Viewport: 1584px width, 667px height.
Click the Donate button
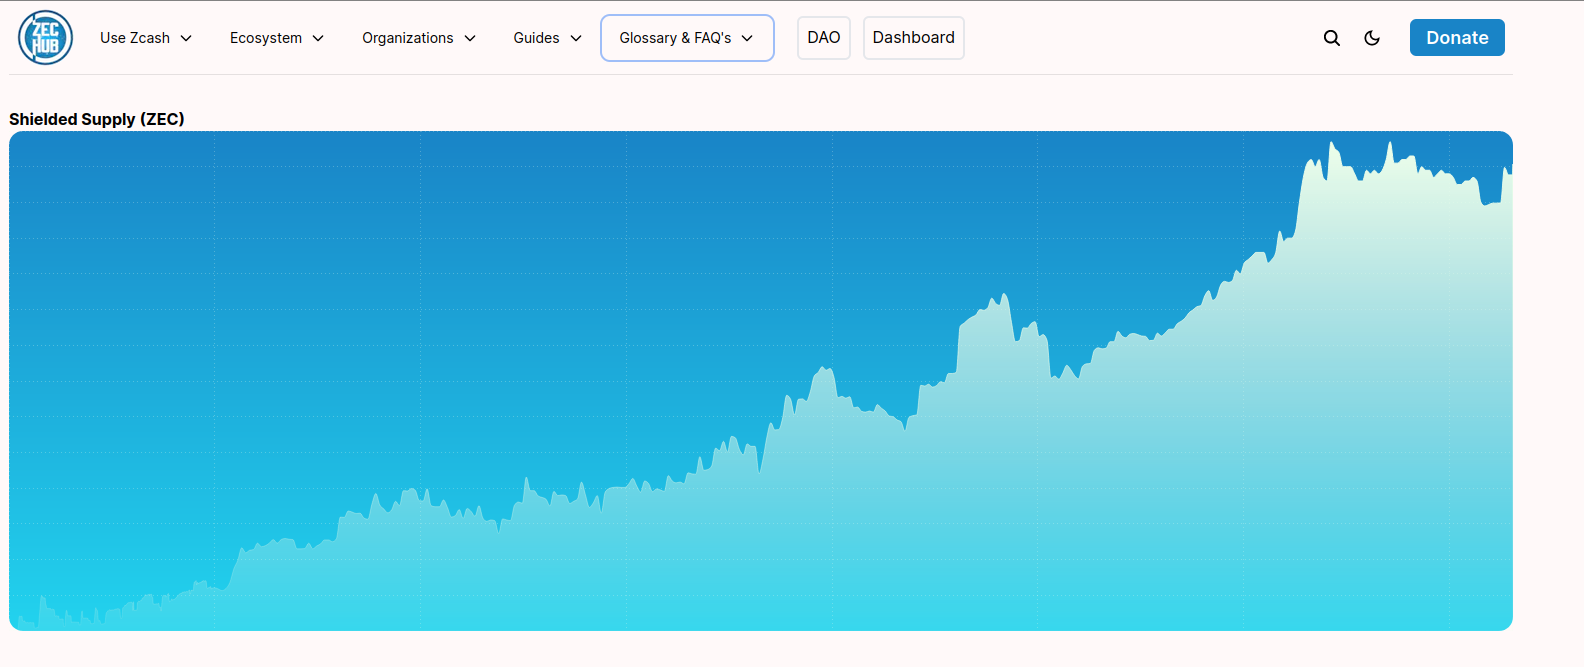(x=1457, y=38)
